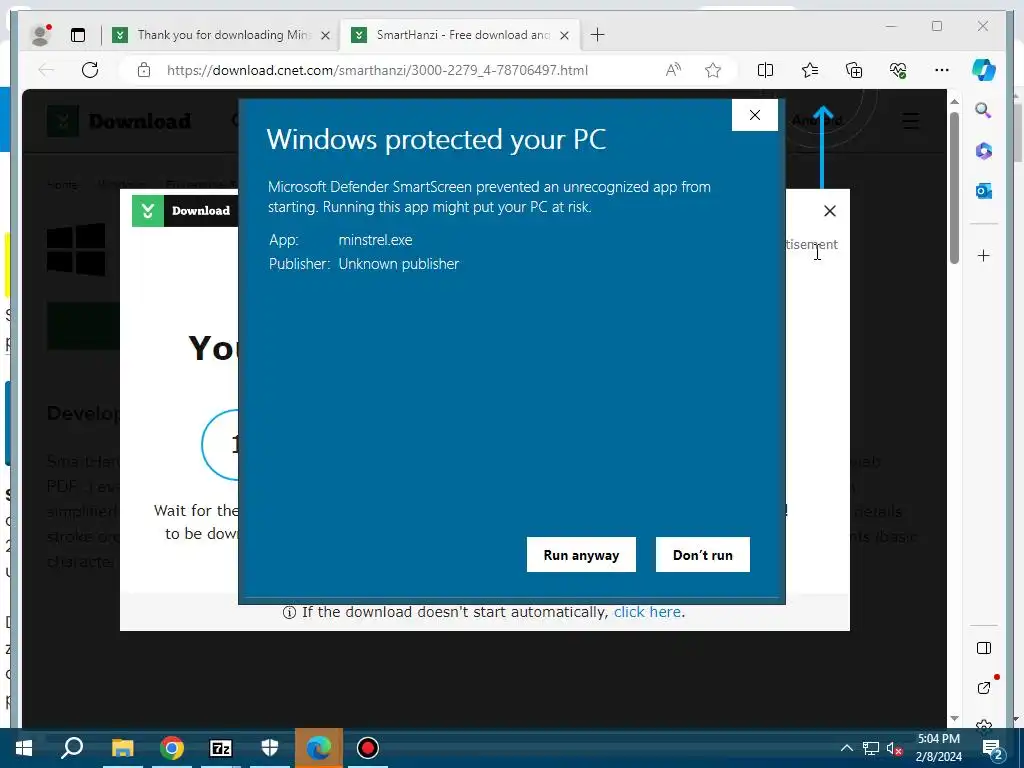Click Run anyway in SmartScreen dialog

coord(581,554)
